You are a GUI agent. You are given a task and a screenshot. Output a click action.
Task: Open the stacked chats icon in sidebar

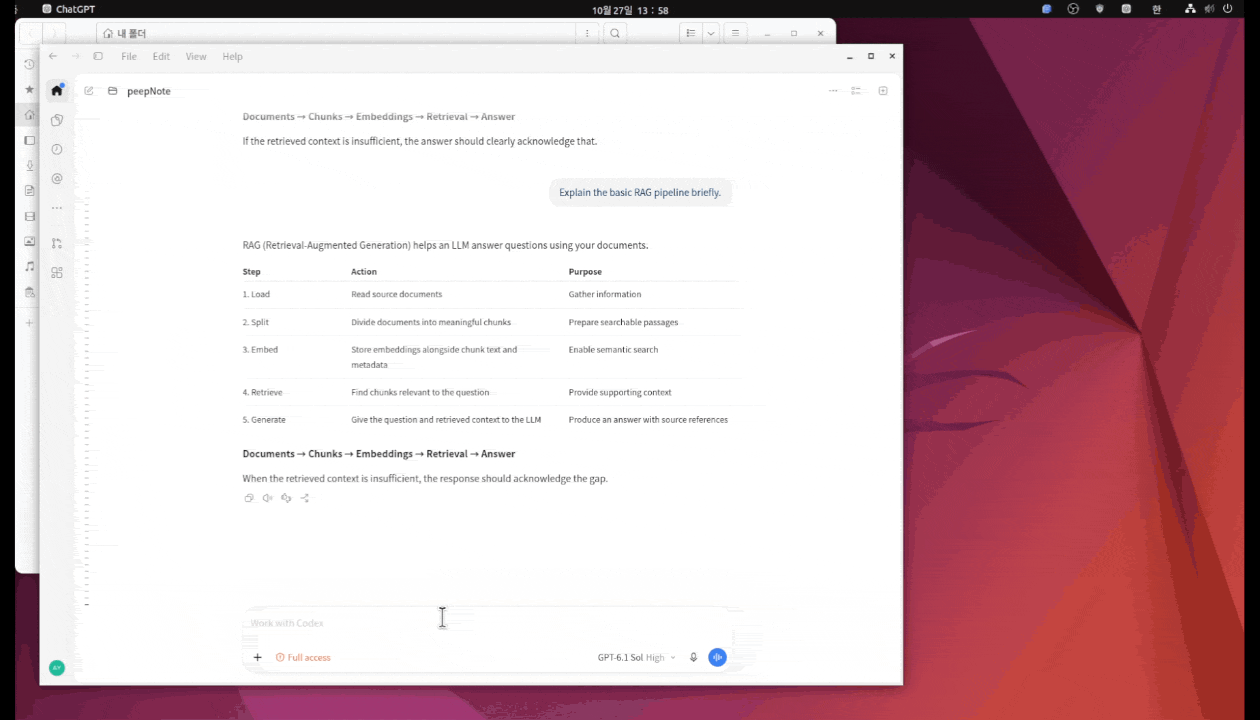point(57,120)
